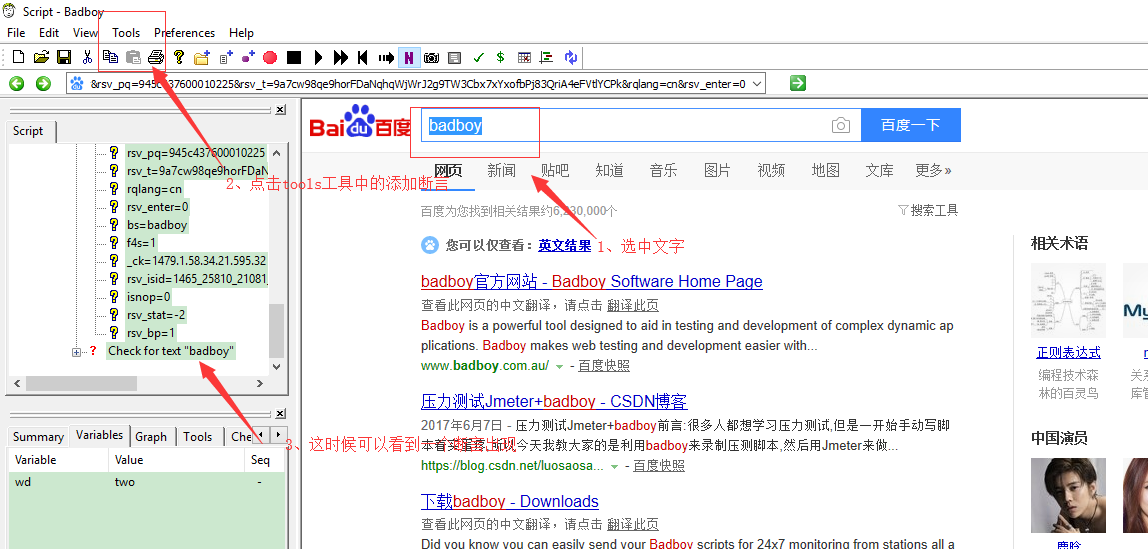Viewport: 1148px width, 549px height.
Task: Open the Tools menu
Action: click(126, 33)
